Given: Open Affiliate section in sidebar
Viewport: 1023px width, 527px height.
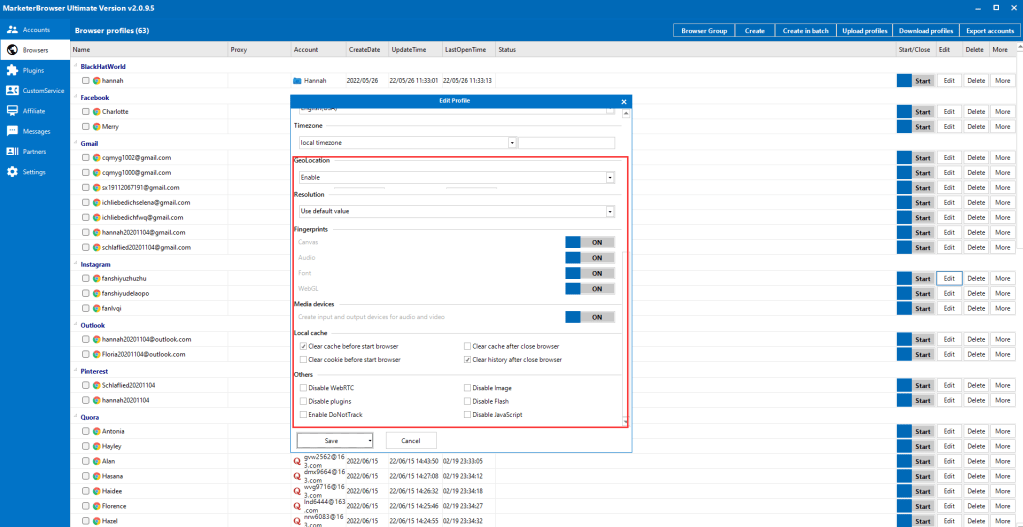Looking at the screenshot, I should click(34, 110).
